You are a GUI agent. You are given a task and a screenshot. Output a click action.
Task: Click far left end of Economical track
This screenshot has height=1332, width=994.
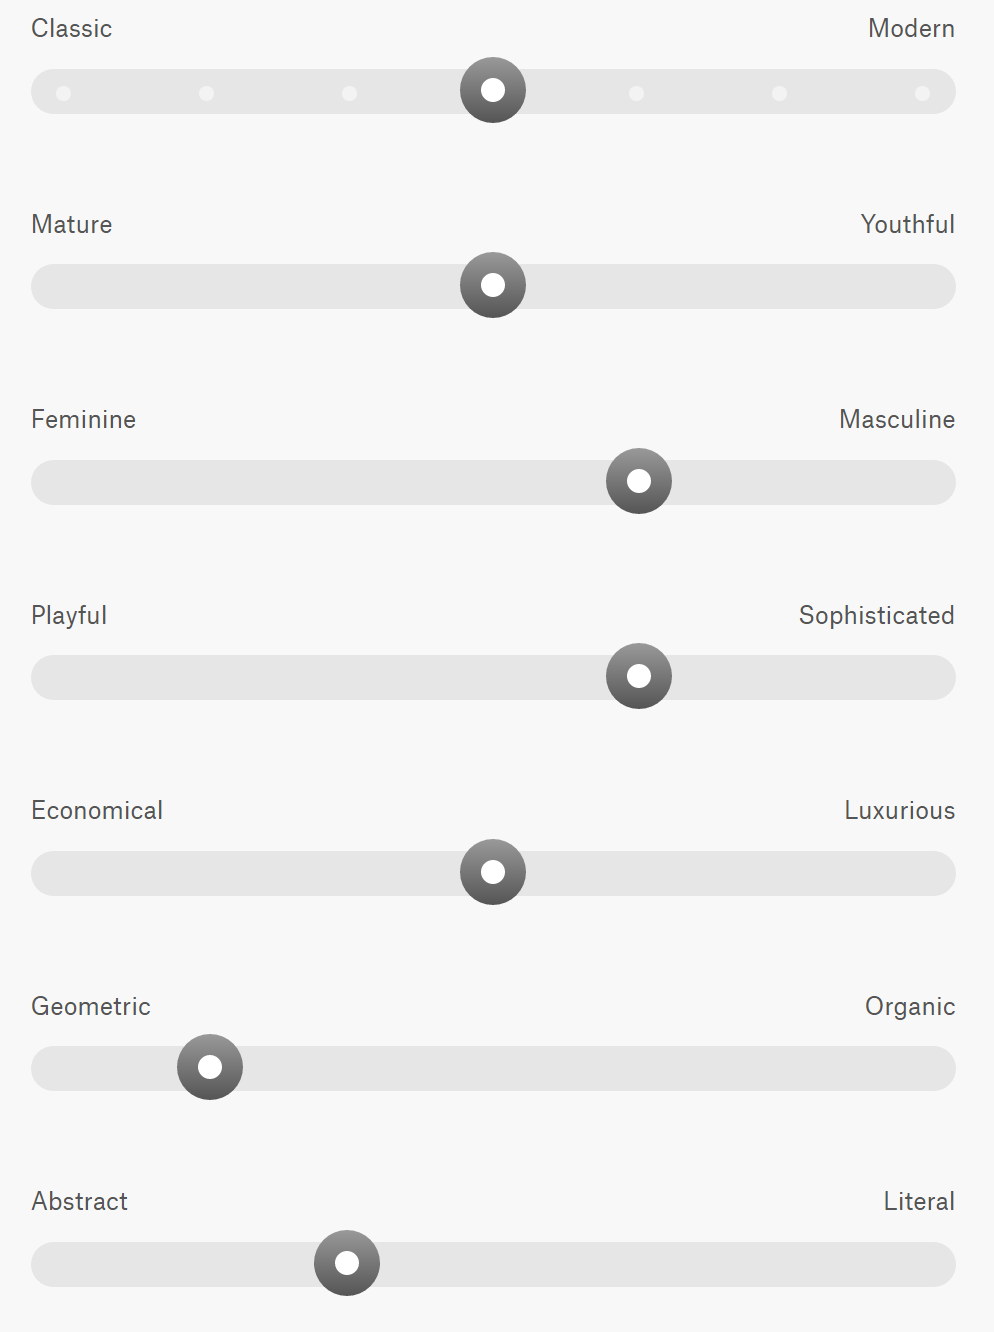pyautogui.click(x=52, y=873)
